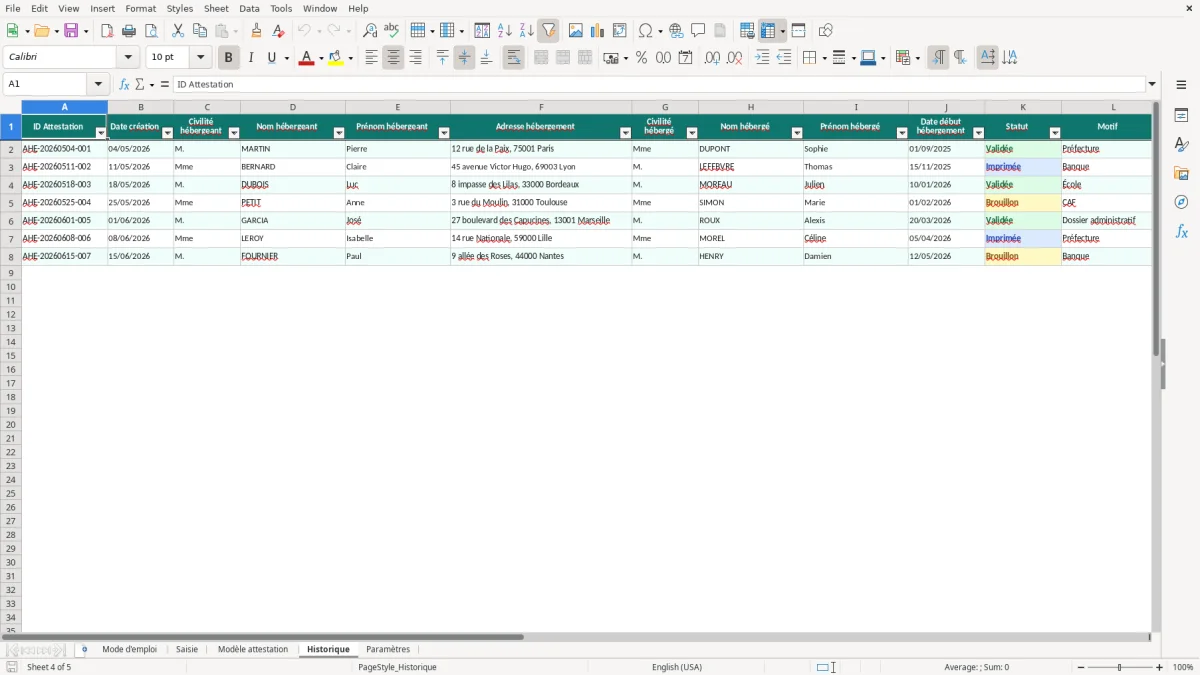Insert Hyperlink globe icon

[676, 31]
